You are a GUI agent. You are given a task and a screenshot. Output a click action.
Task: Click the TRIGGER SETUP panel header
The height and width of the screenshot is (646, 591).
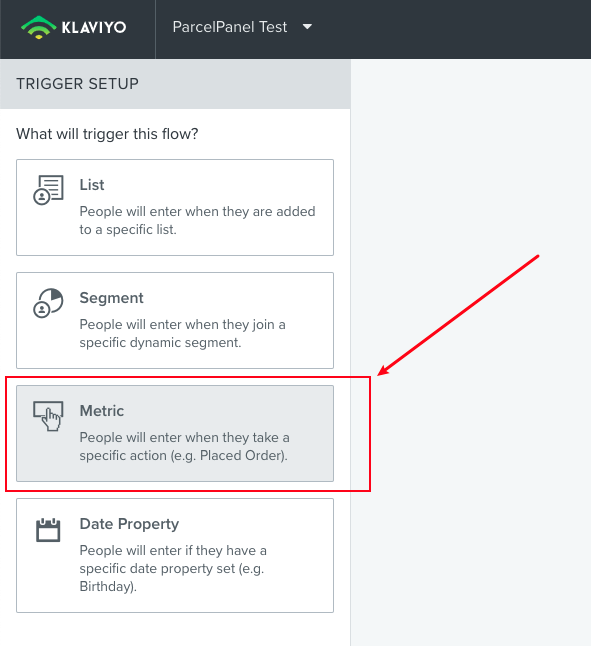click(x=175, y=84)
